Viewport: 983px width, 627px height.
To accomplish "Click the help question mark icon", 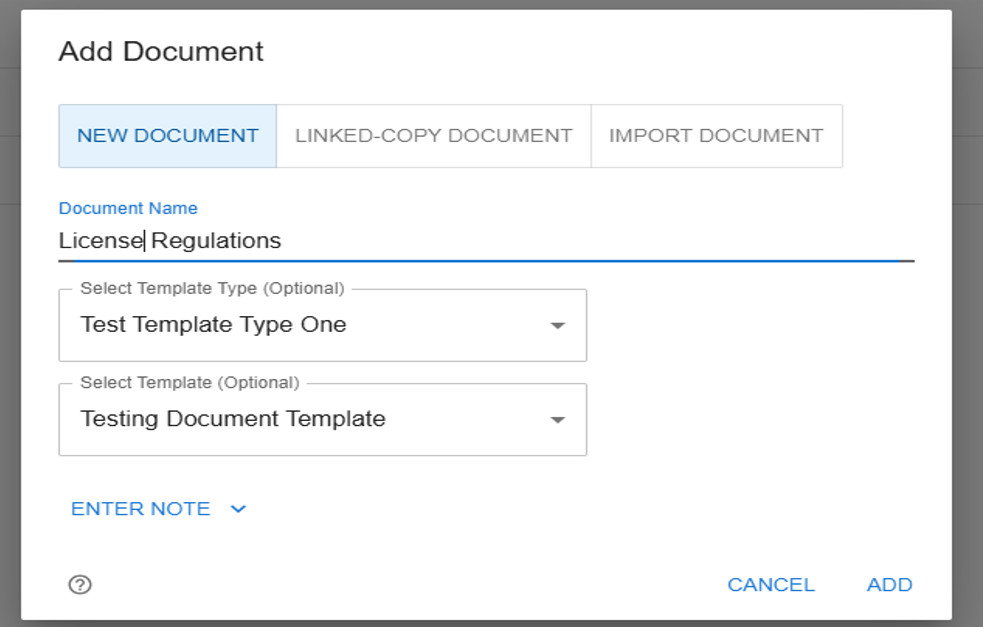I will tap(80, 585).
